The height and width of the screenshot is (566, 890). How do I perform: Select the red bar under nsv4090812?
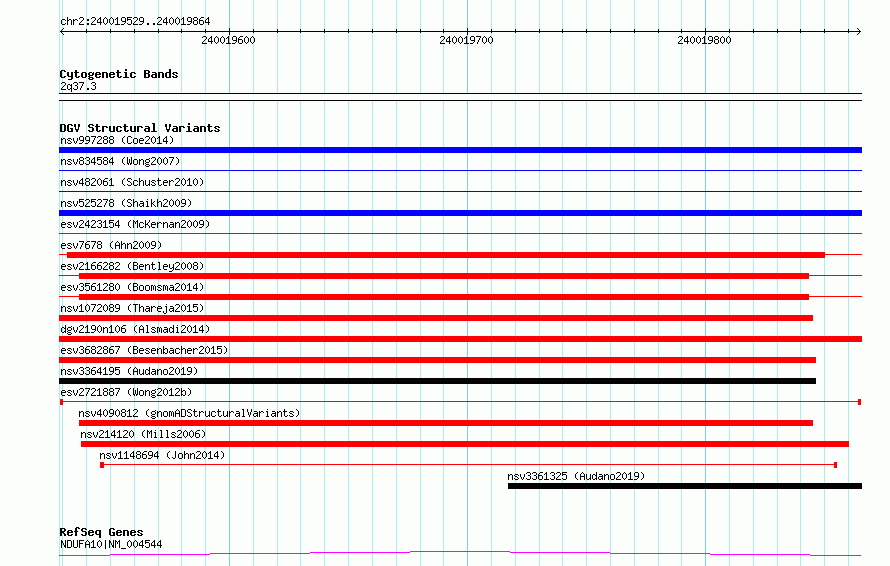446,423
